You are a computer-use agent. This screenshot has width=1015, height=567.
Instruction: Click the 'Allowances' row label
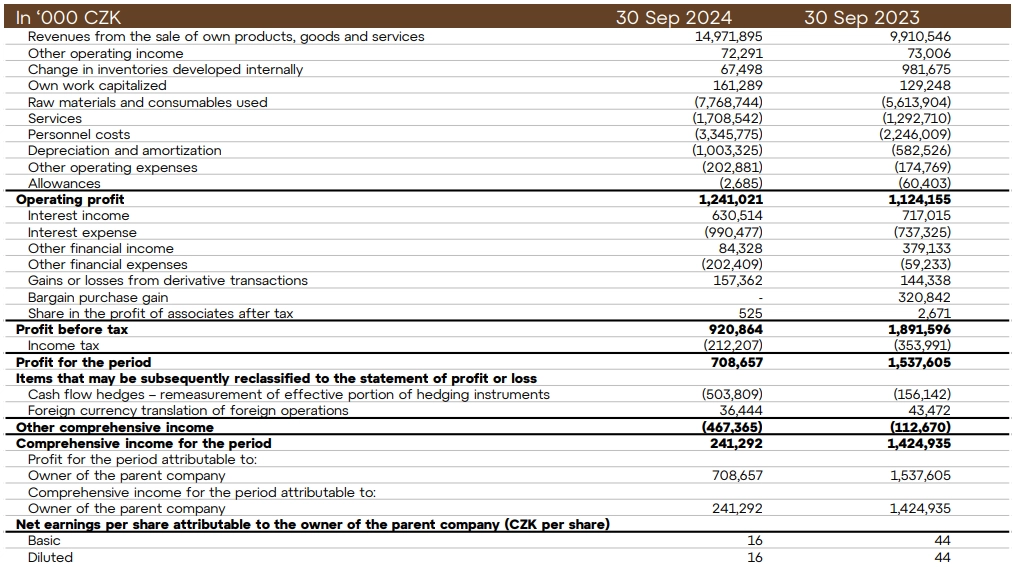click(x=64, y=183)
